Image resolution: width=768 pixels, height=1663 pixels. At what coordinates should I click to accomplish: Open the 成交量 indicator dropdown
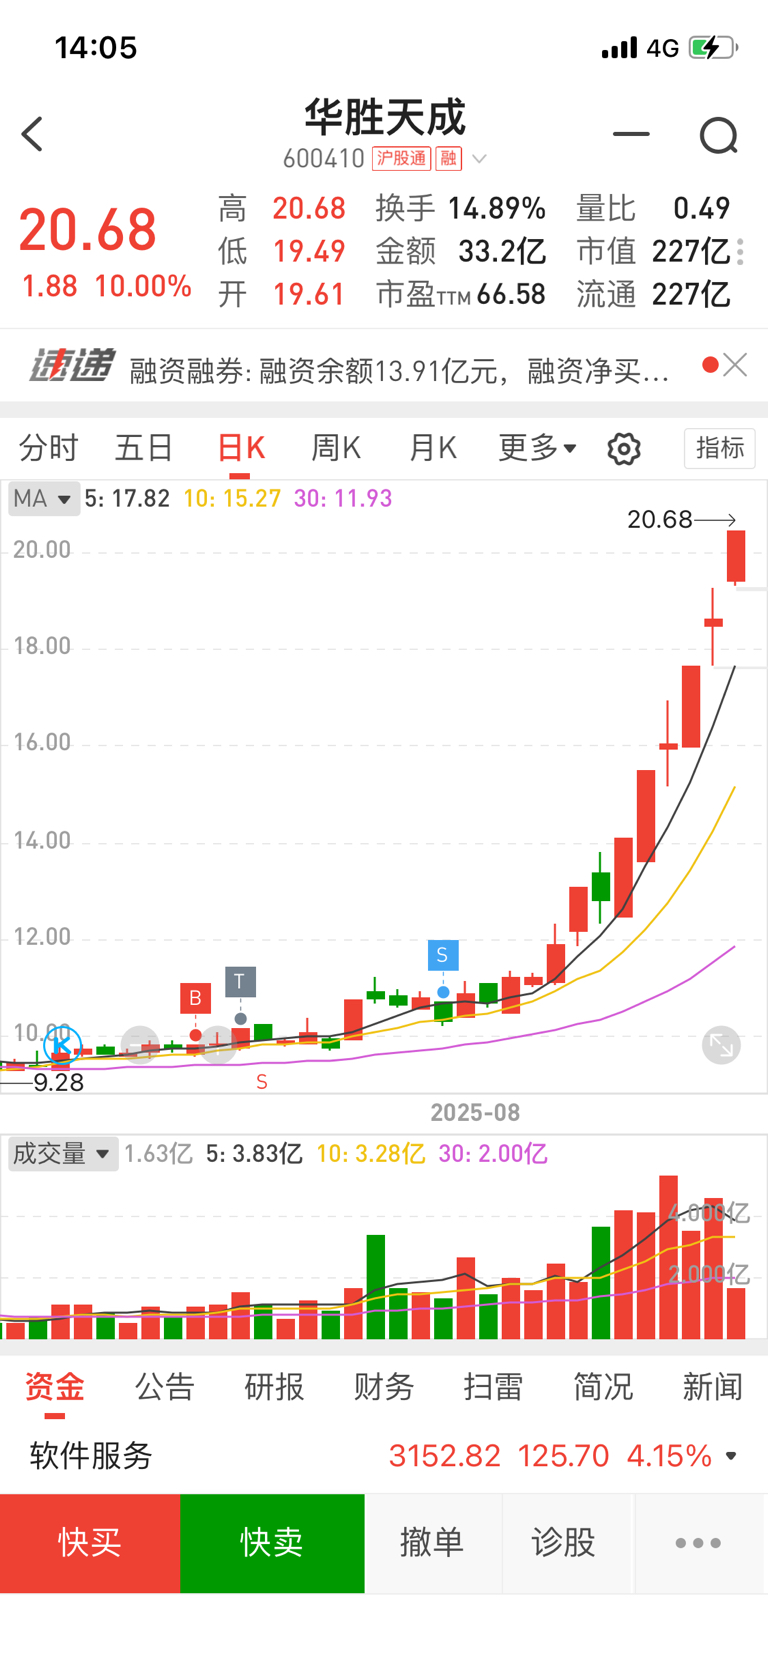62,1154
